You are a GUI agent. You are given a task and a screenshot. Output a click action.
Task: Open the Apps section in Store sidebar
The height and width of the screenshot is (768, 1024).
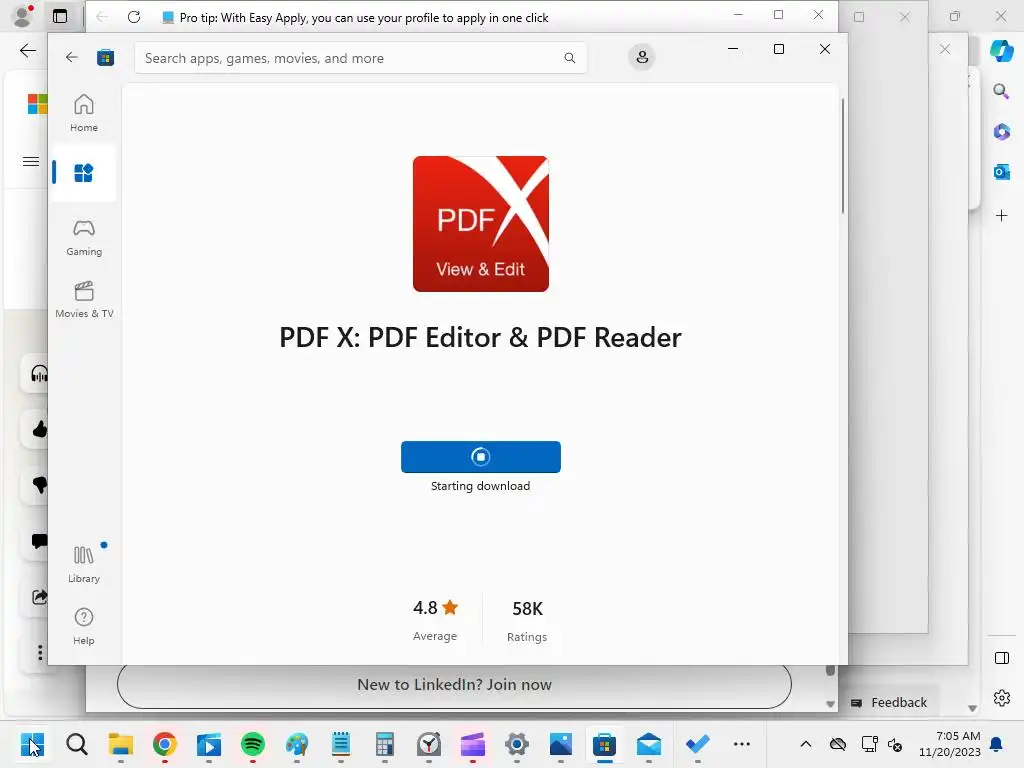(x=84, y=173)
